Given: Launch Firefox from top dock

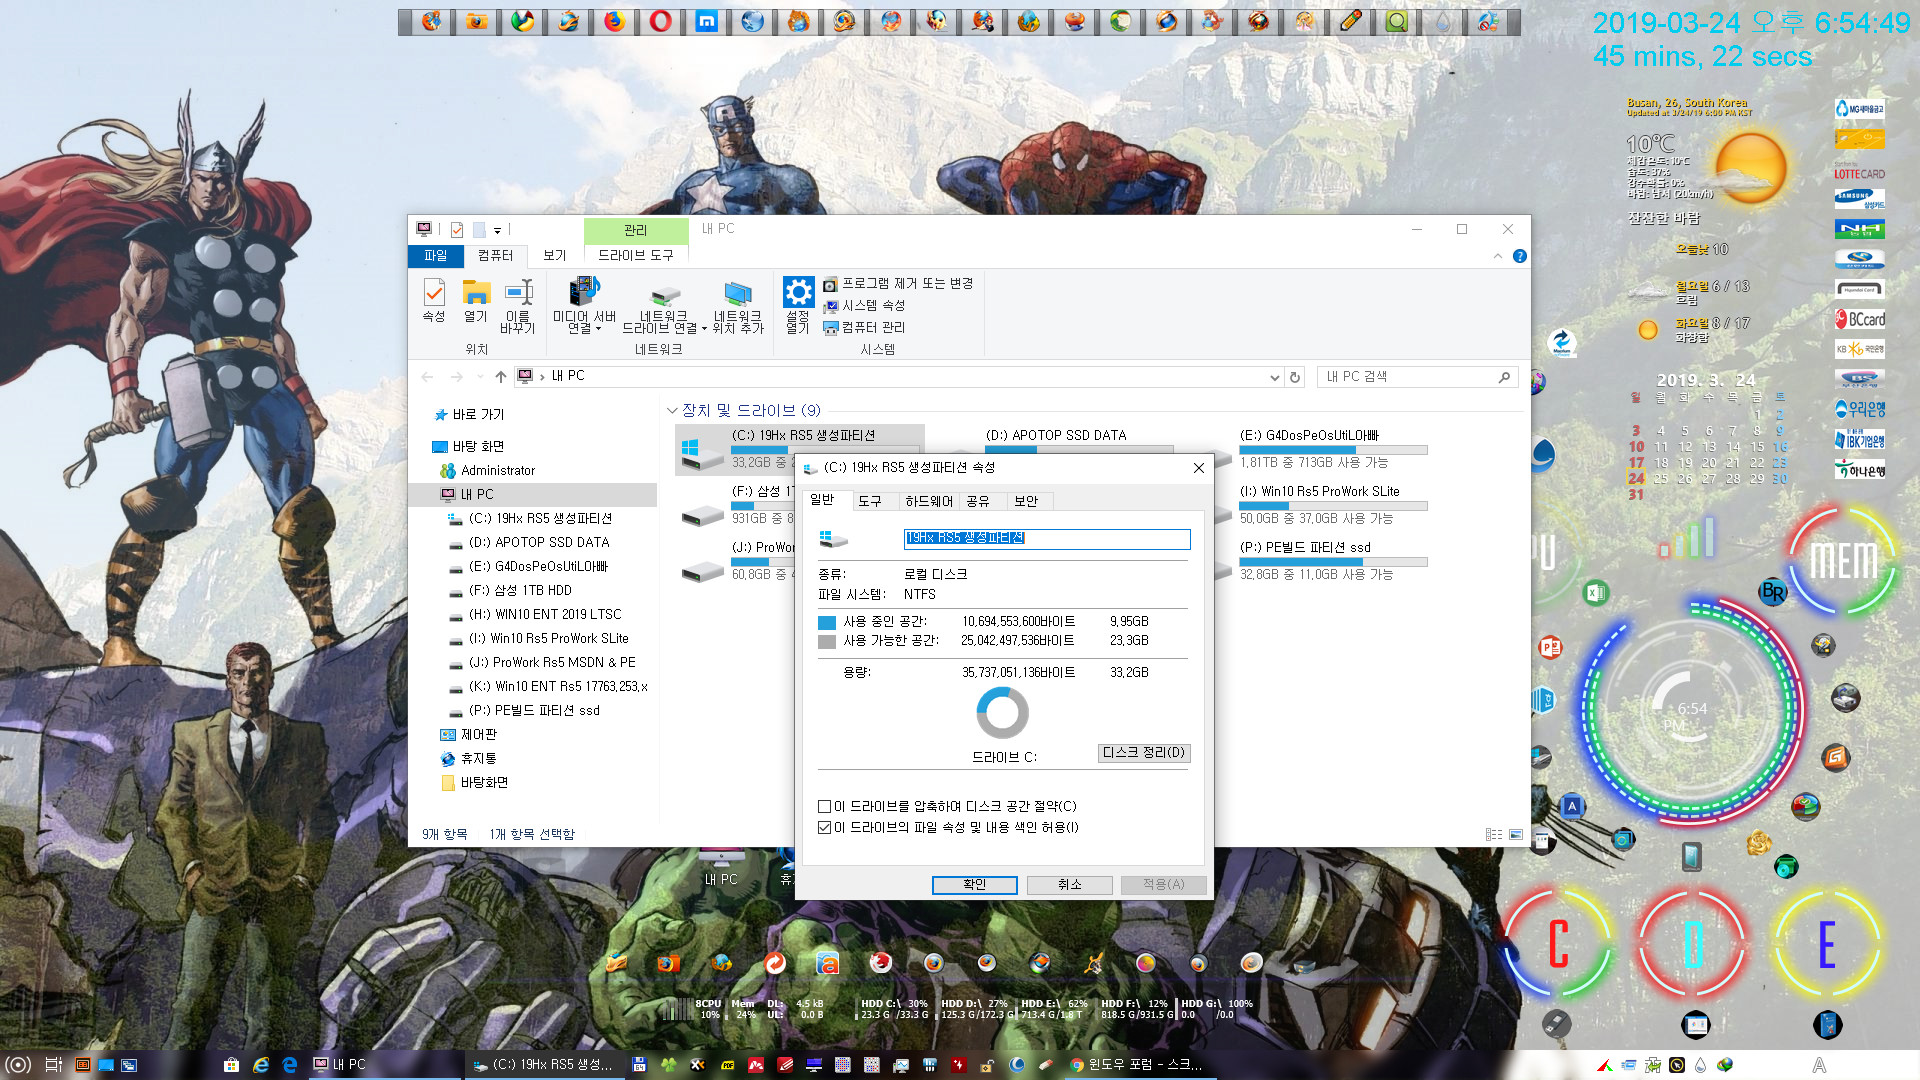Looking at the screenshot, I should point(614,21).
